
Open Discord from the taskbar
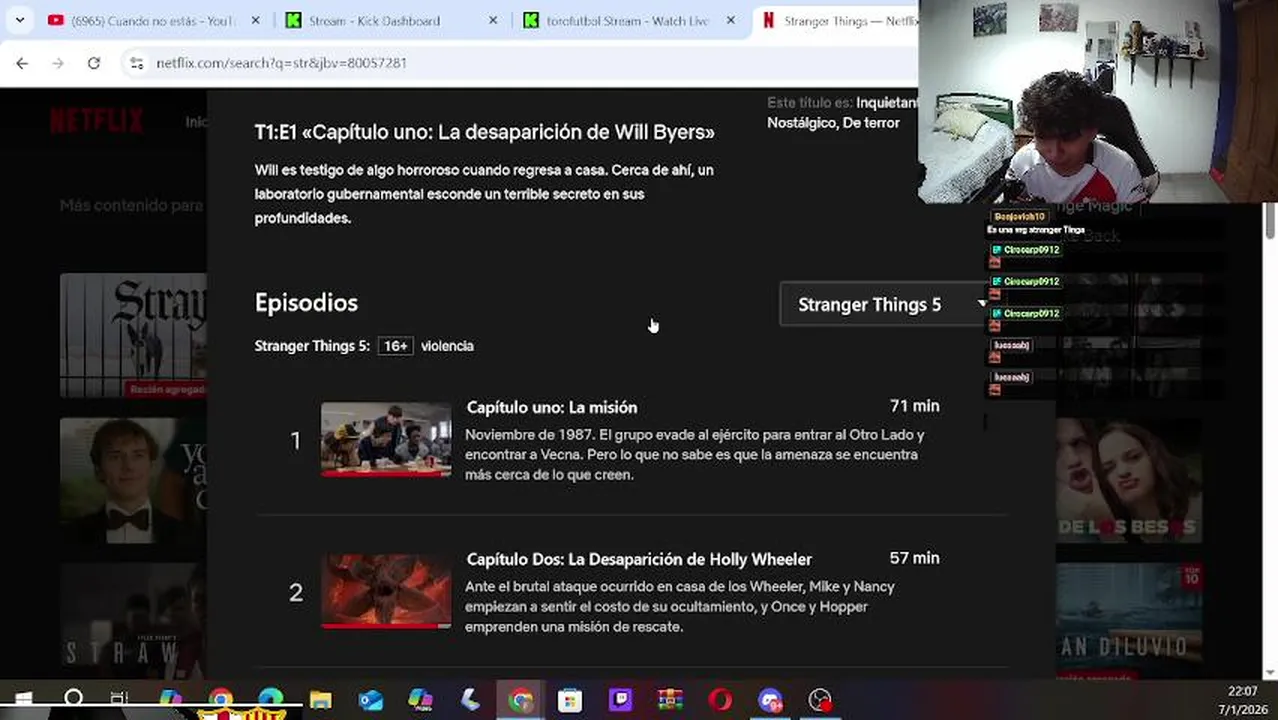click(770, 699)
